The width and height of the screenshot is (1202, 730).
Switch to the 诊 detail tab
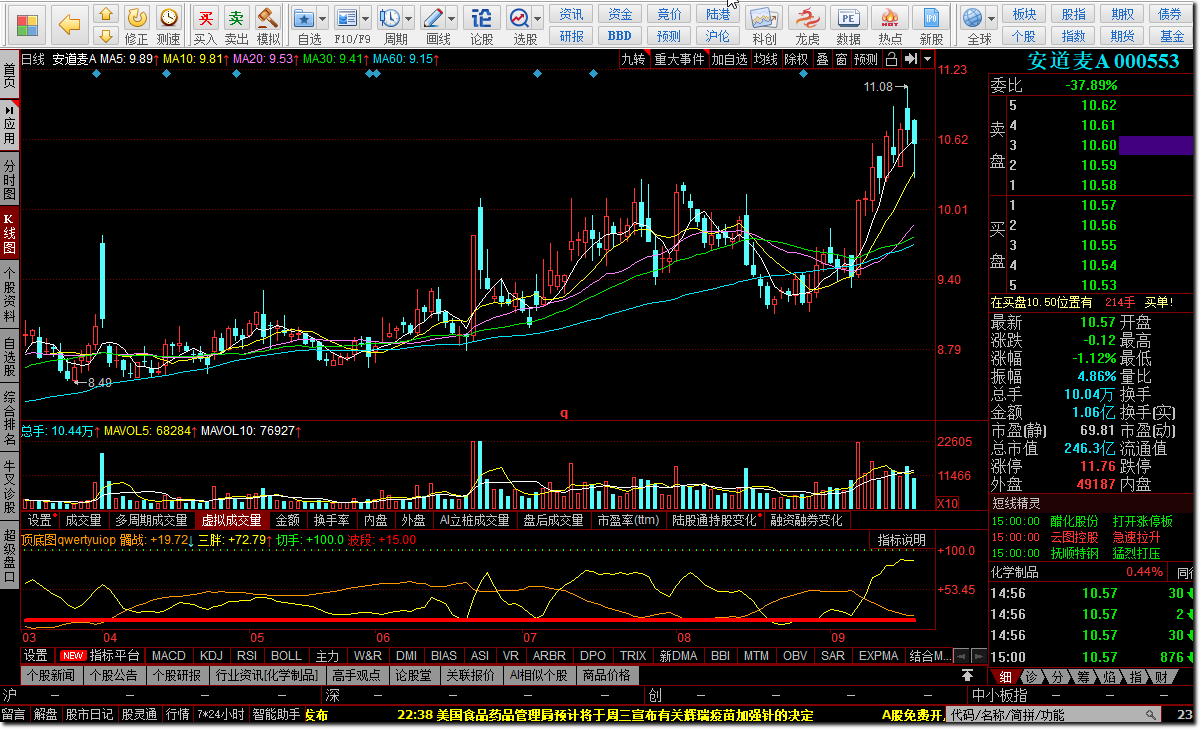pos(1031,677)
